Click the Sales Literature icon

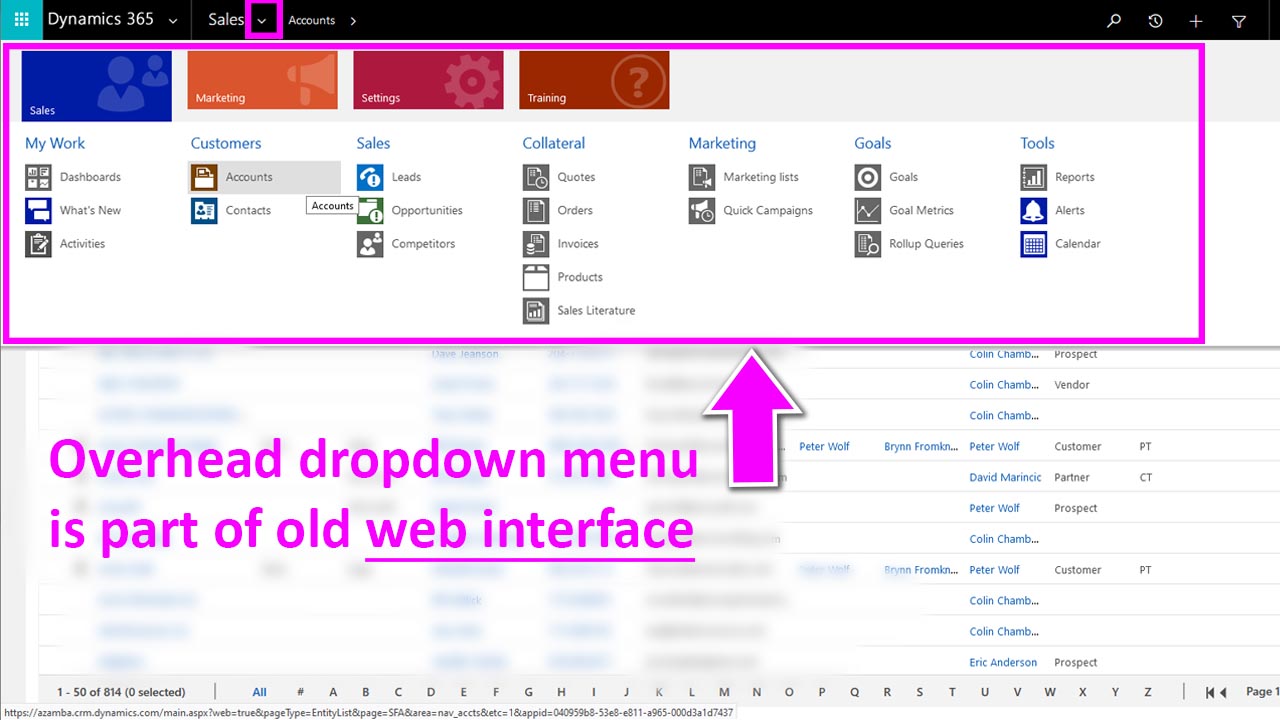tap(536, 311)
